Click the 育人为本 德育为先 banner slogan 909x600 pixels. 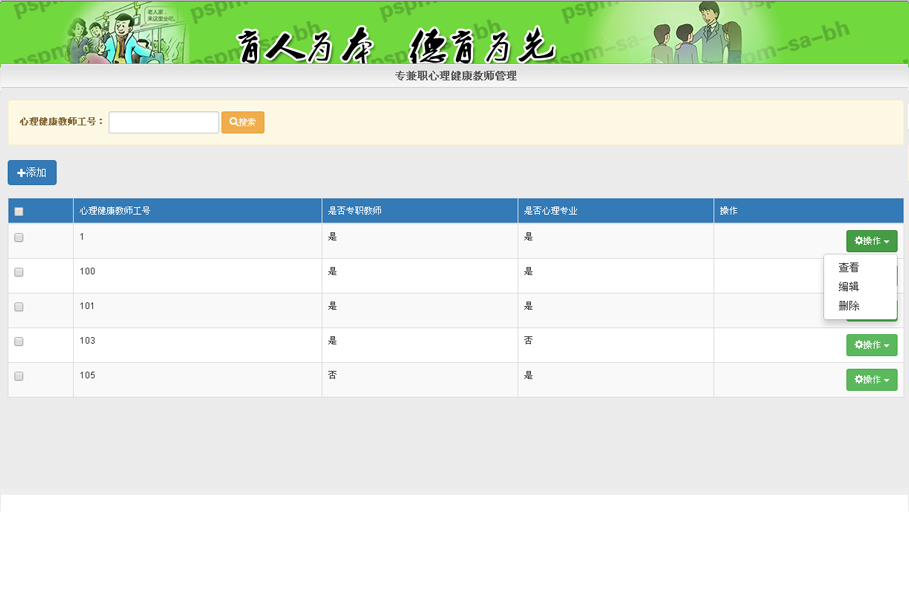coord(395,44)
